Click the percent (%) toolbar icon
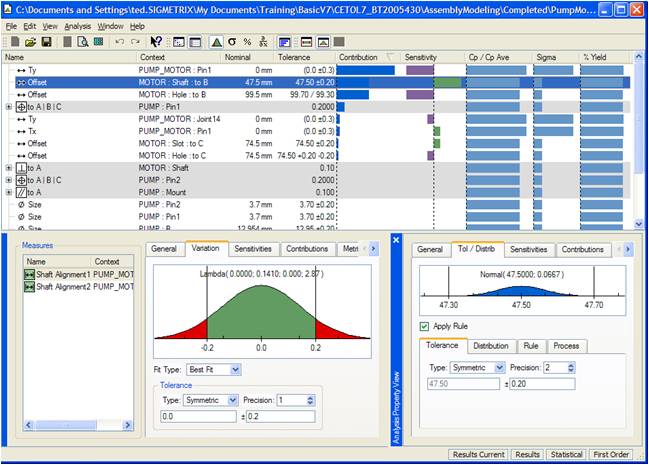649x465 pixels. [x=247, y=42]
